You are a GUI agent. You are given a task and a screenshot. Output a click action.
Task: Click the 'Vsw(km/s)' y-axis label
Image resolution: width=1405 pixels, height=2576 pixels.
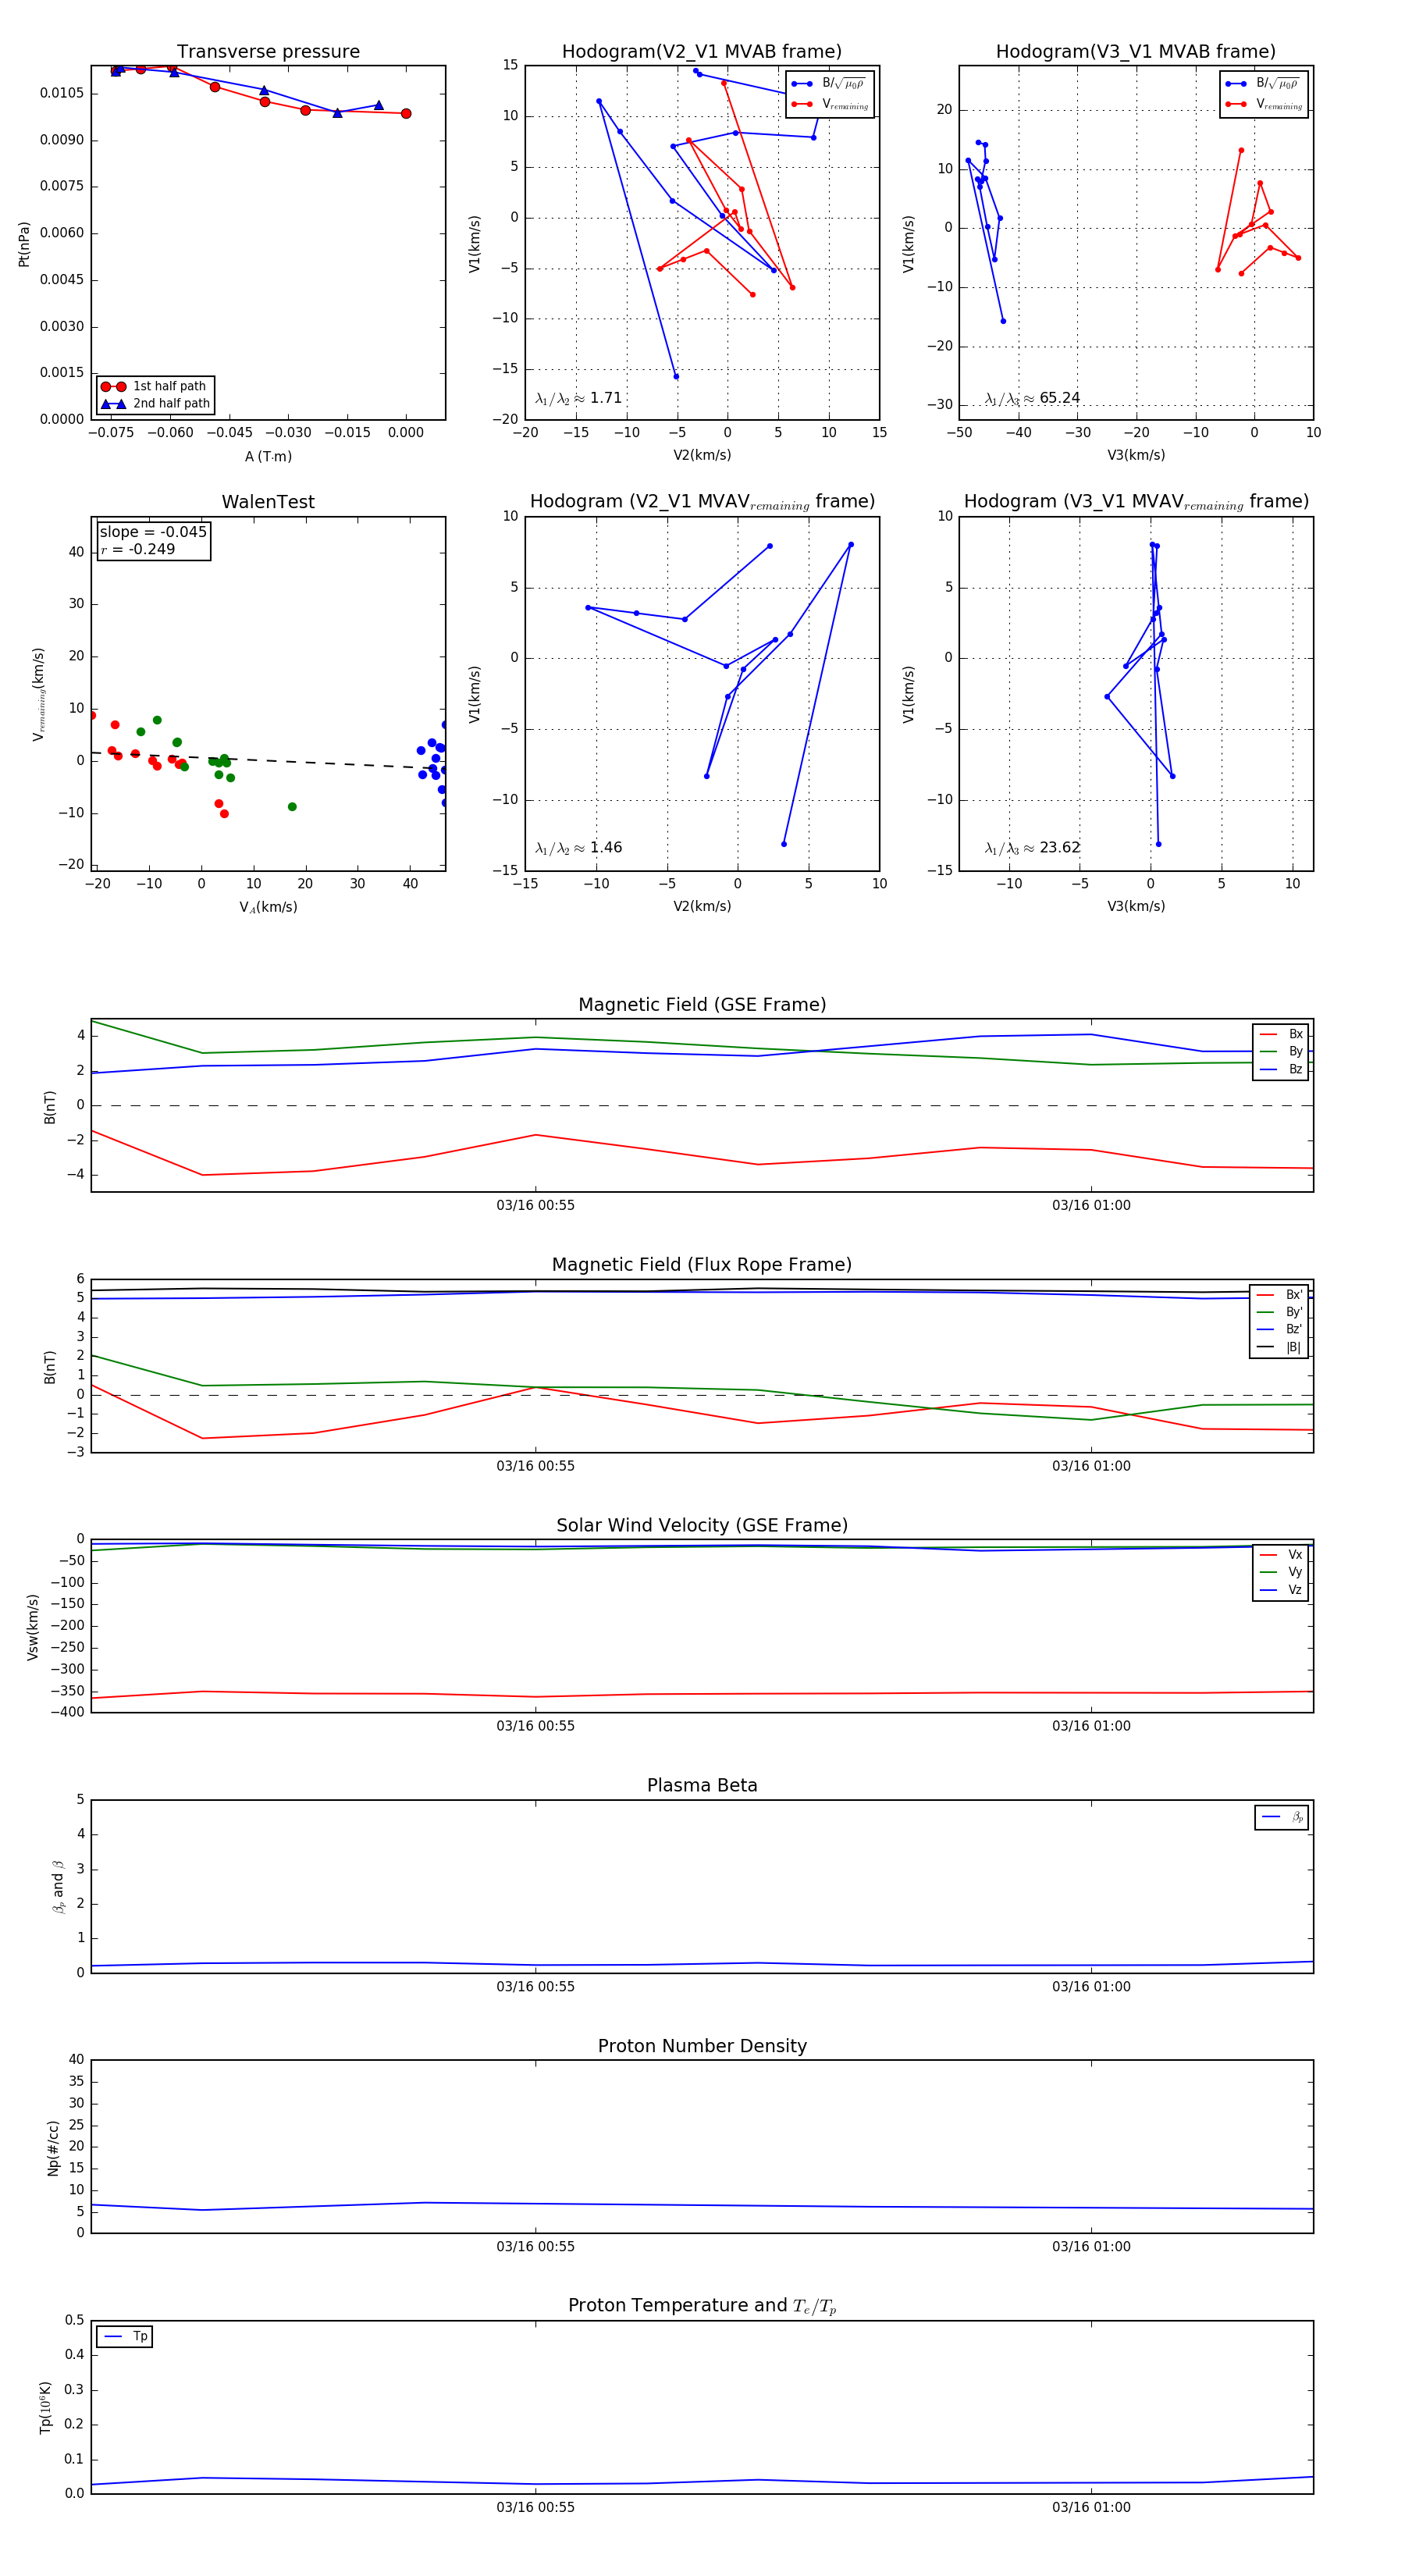pyautogui.click(x=33, y=1628)
